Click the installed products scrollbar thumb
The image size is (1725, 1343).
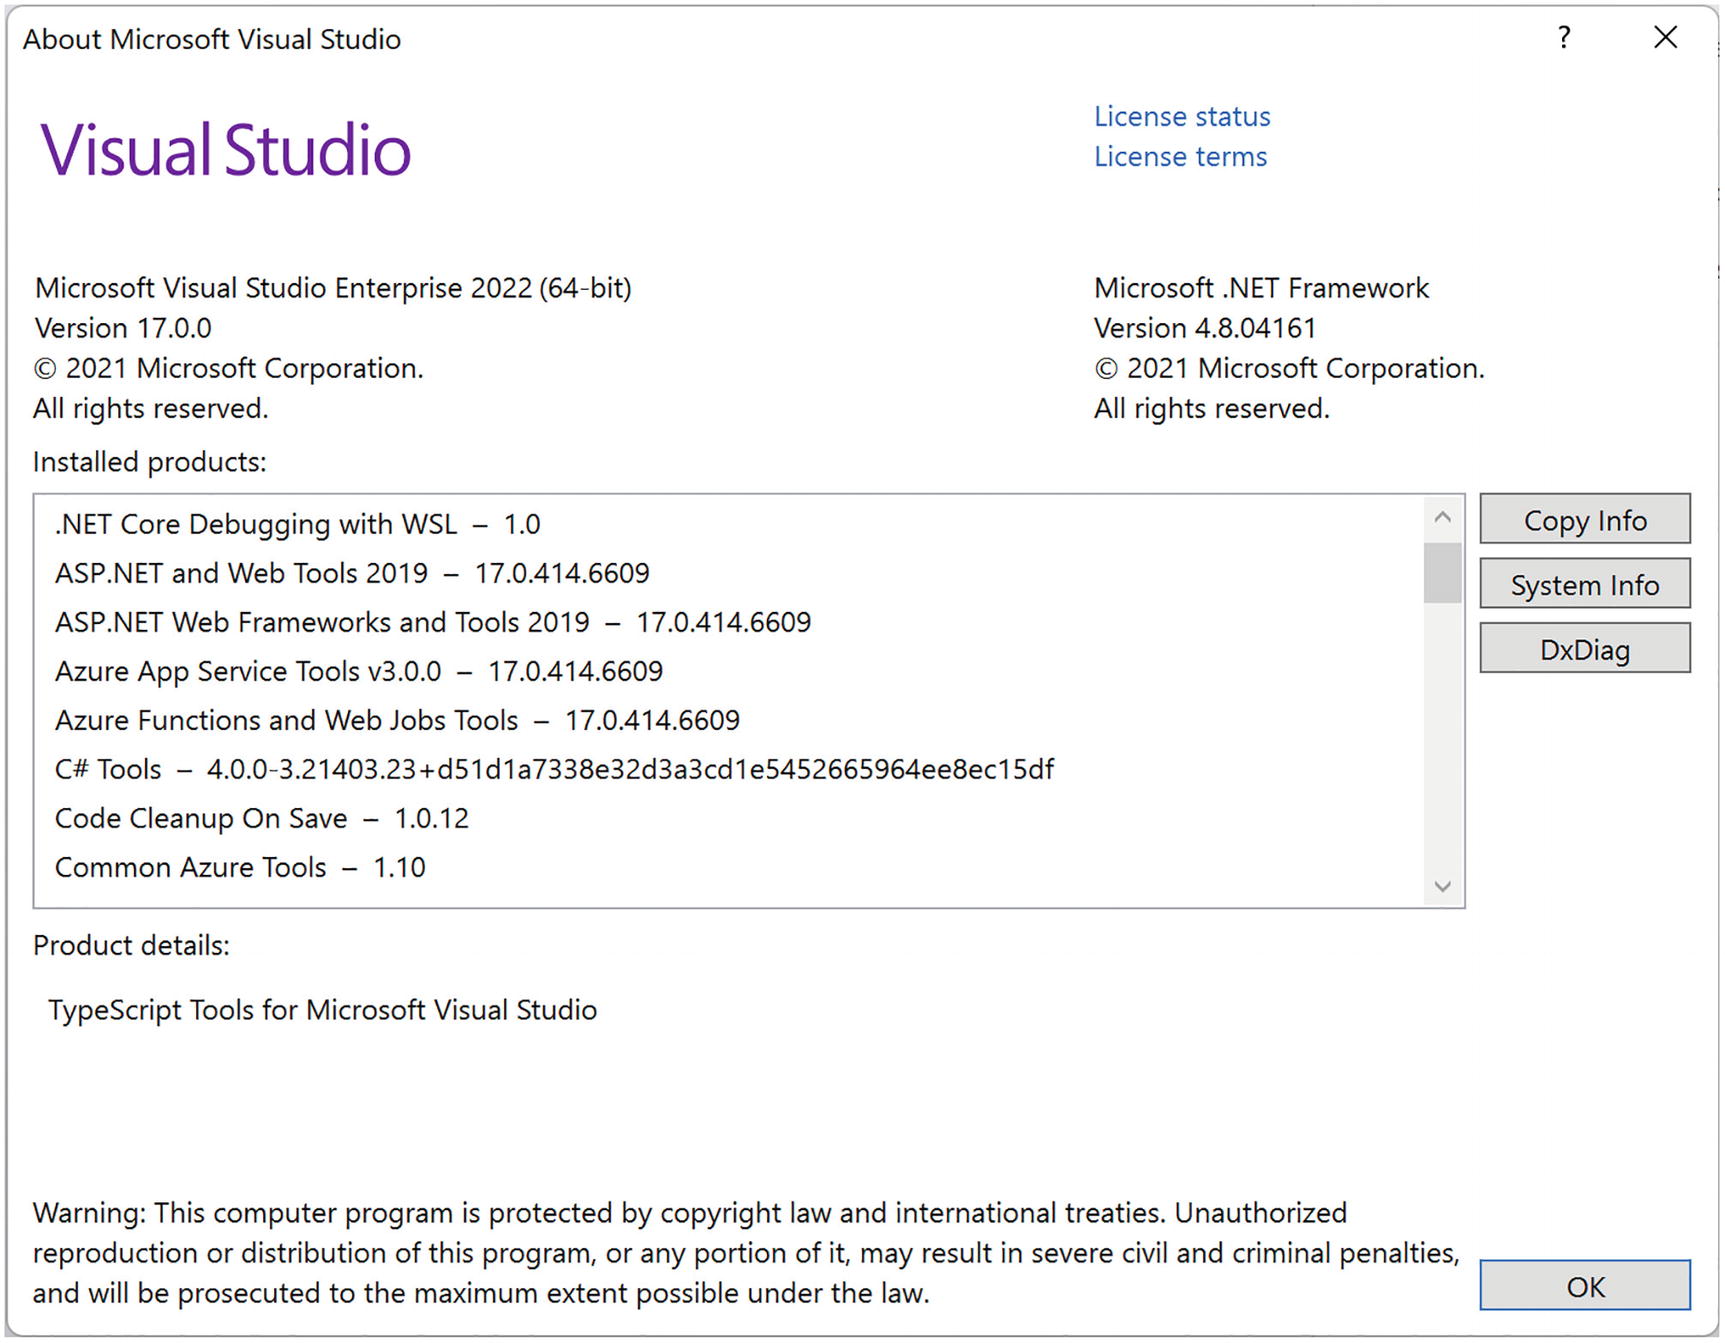click(x=1441, y=572)
